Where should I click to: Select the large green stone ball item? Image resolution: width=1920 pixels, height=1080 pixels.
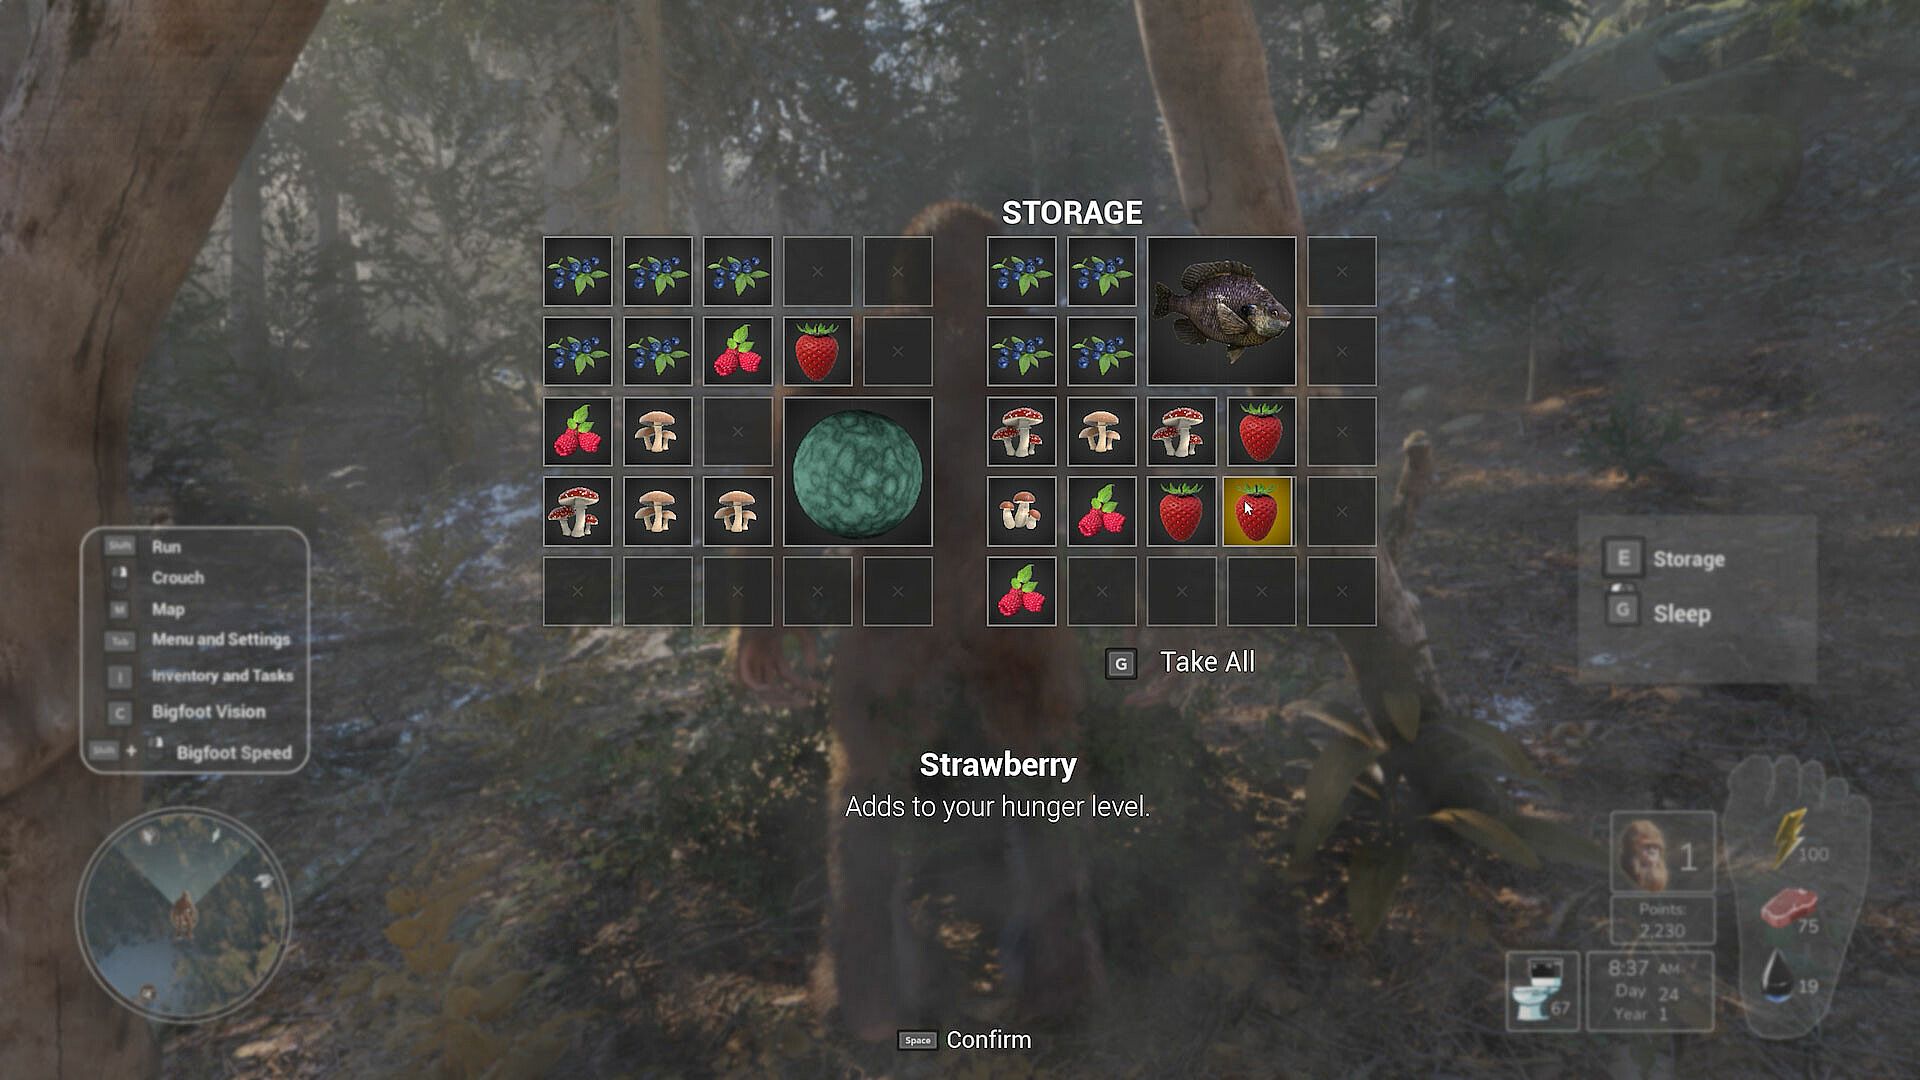point(857,471)
